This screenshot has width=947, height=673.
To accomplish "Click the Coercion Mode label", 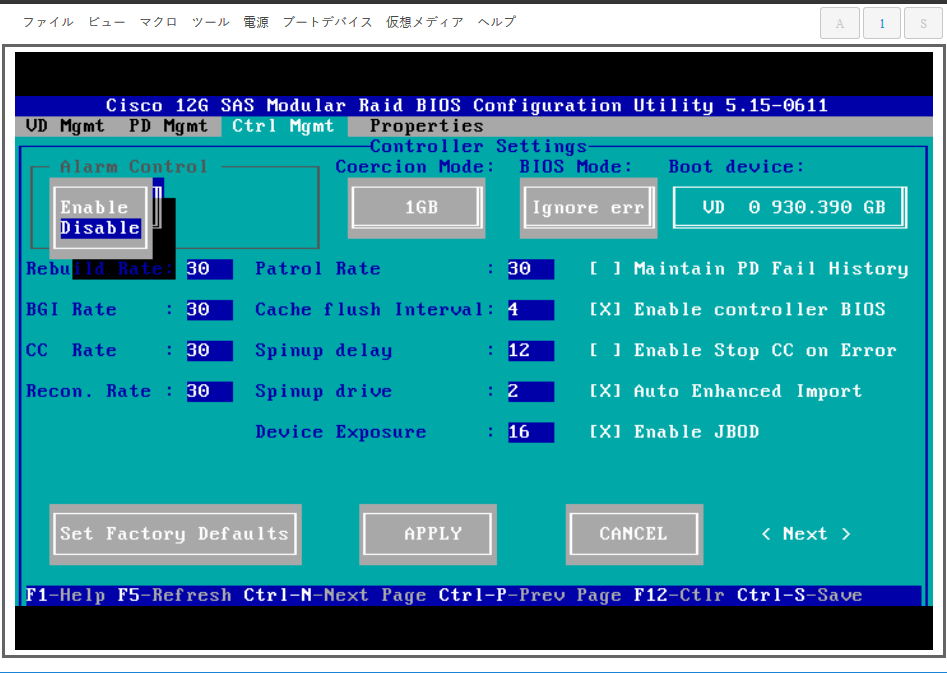I will 415,167.
